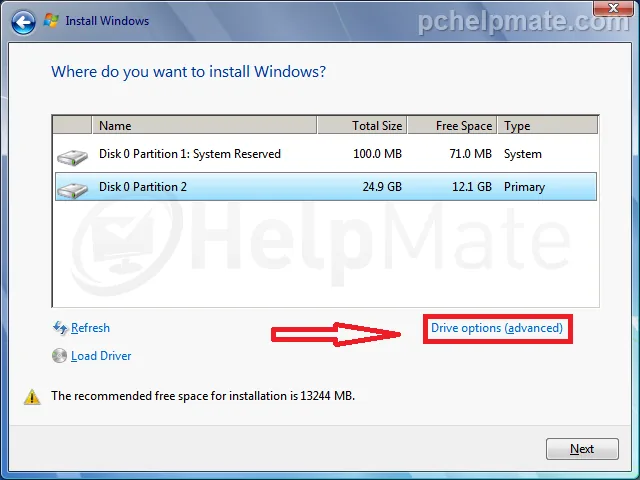Click the System type cell
Viewport: 640px width, 480px height.
point(523,154)
